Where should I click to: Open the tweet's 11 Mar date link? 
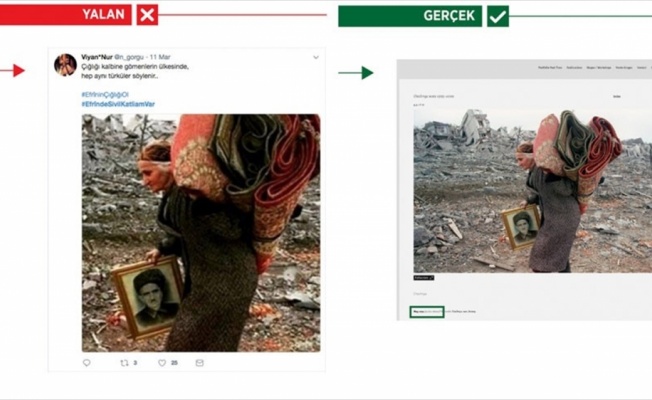coord(160,57)
